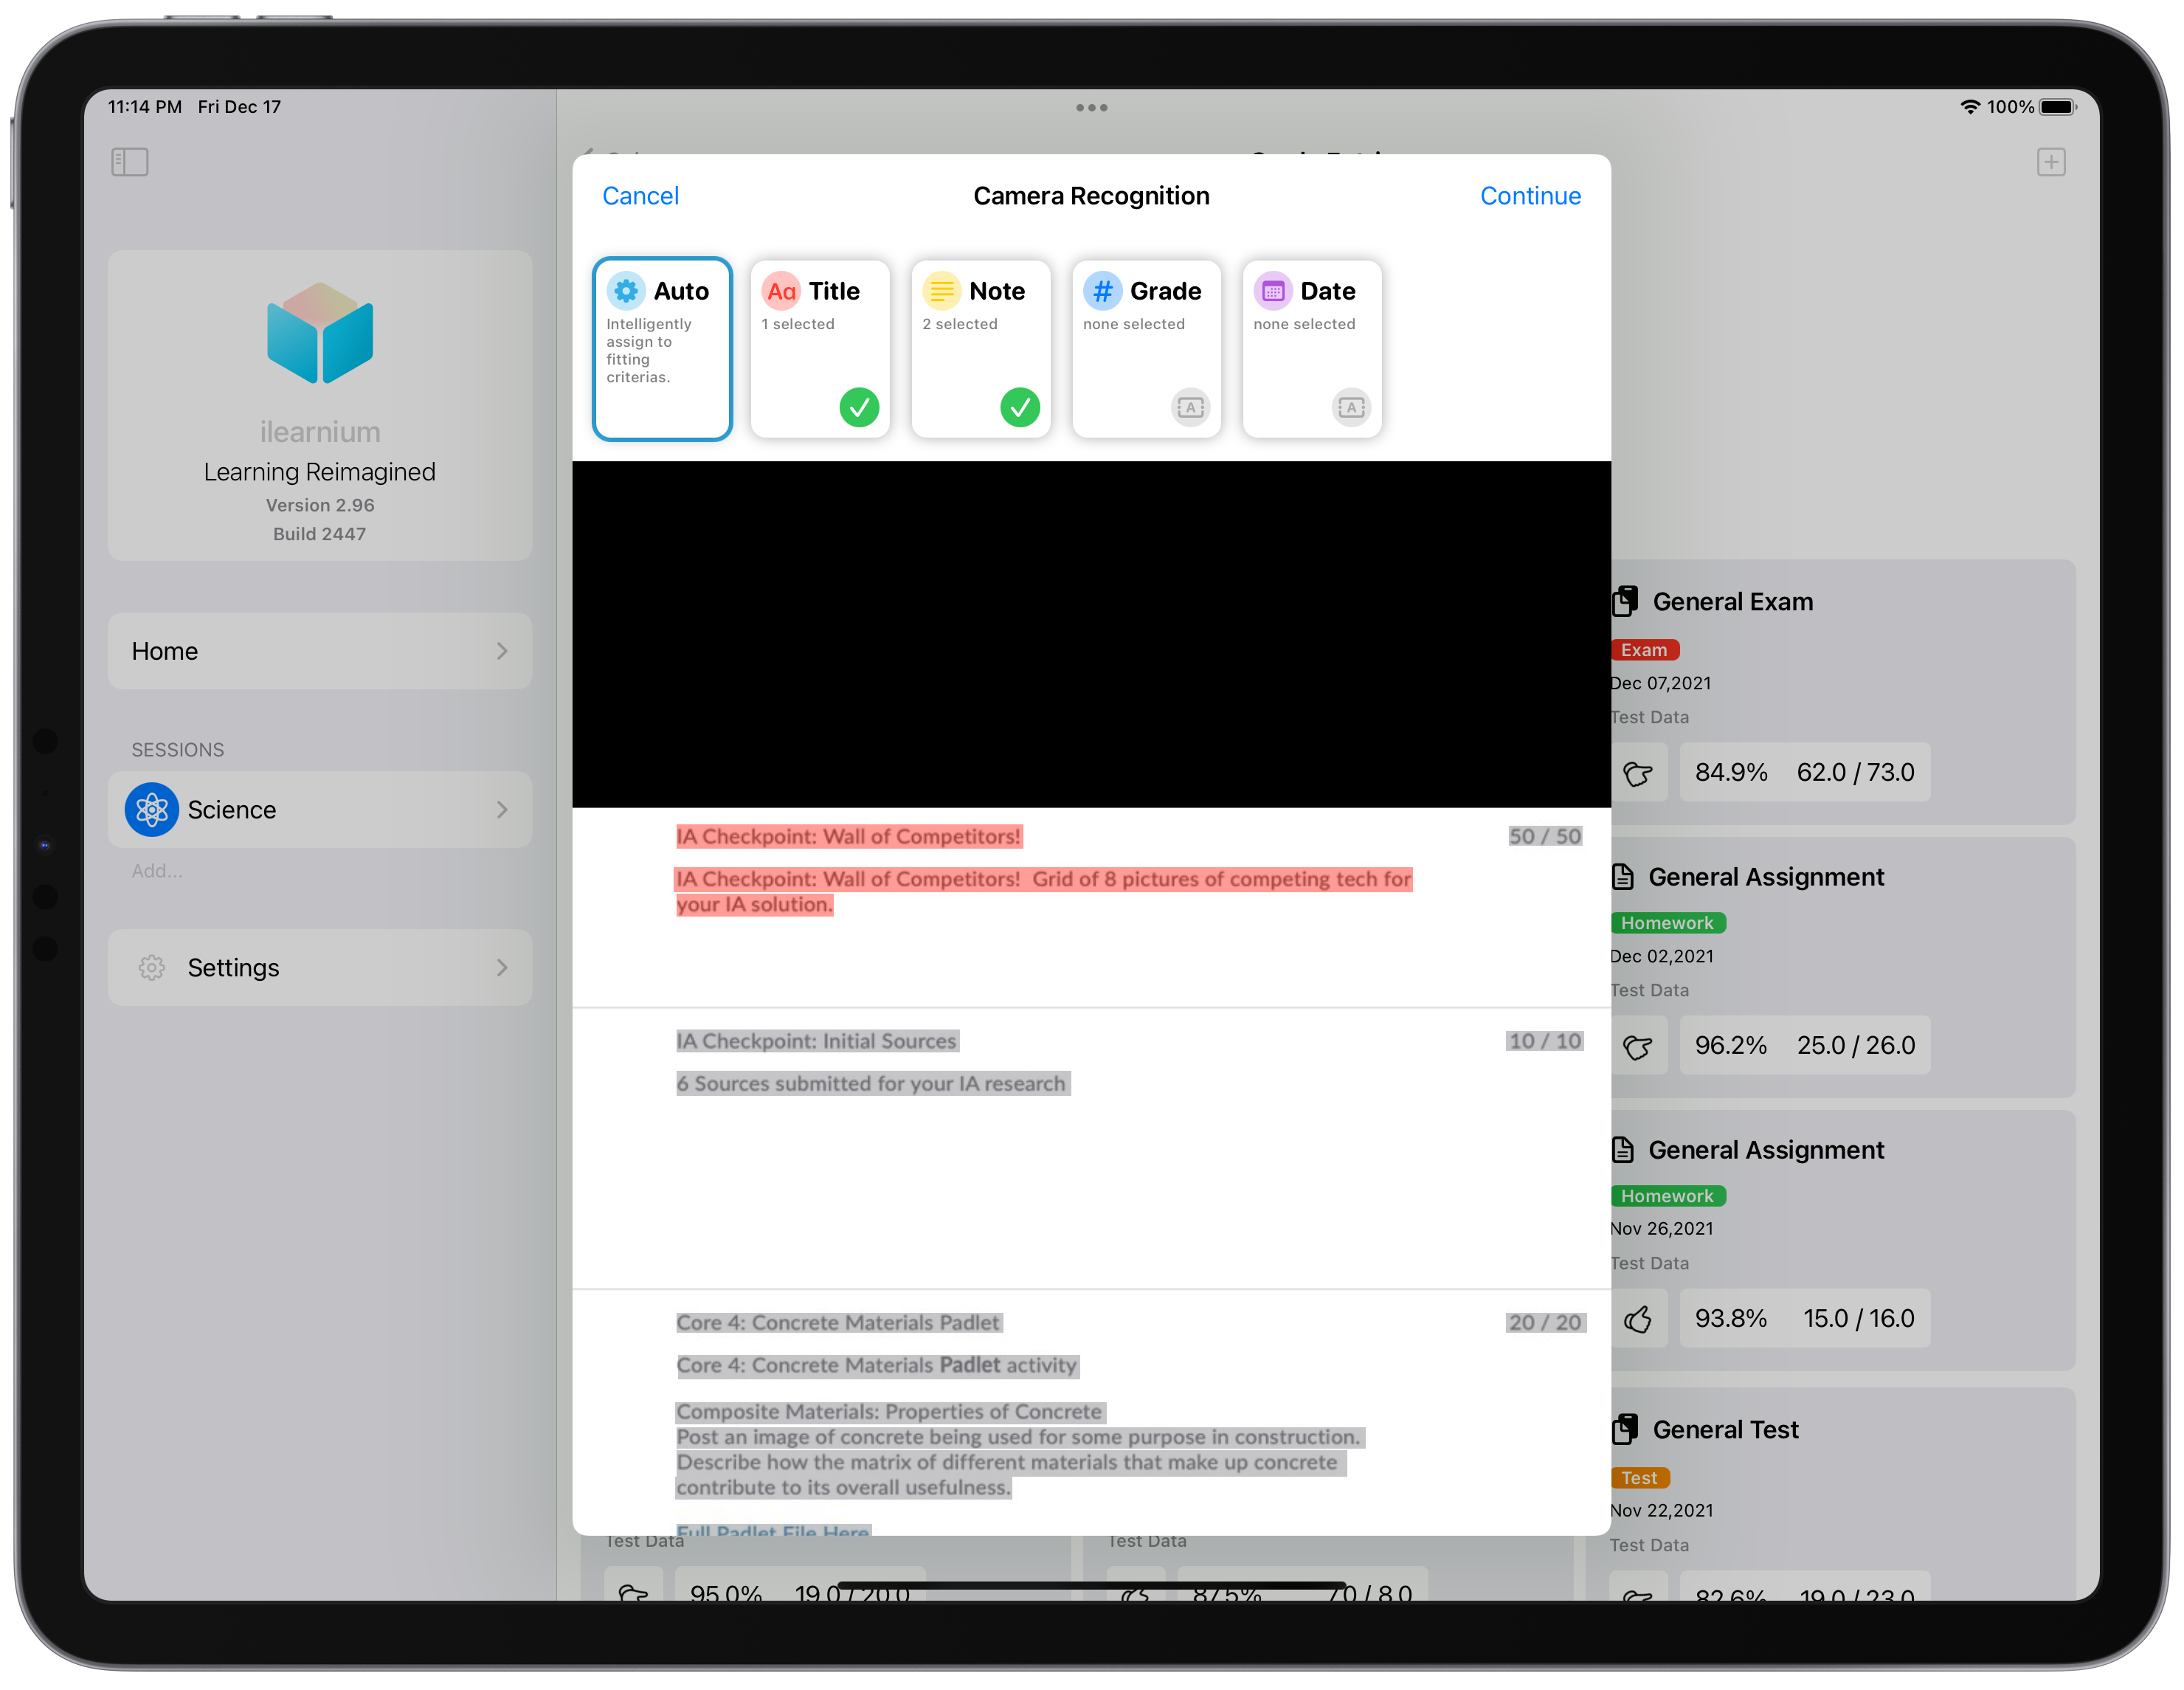Expand the Home row chevron
This screenshot has width=2184, height=1690.
(x=502, y=651)
